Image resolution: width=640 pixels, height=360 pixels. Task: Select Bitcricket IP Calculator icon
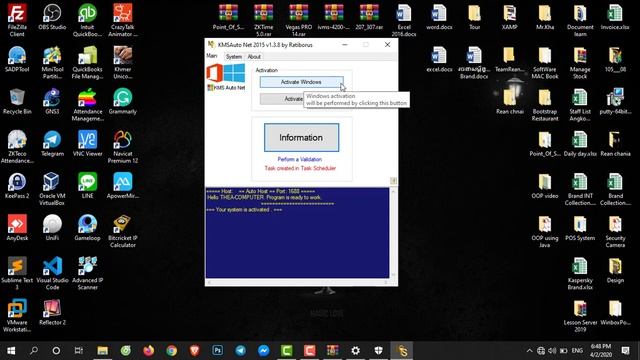point(122,231)
